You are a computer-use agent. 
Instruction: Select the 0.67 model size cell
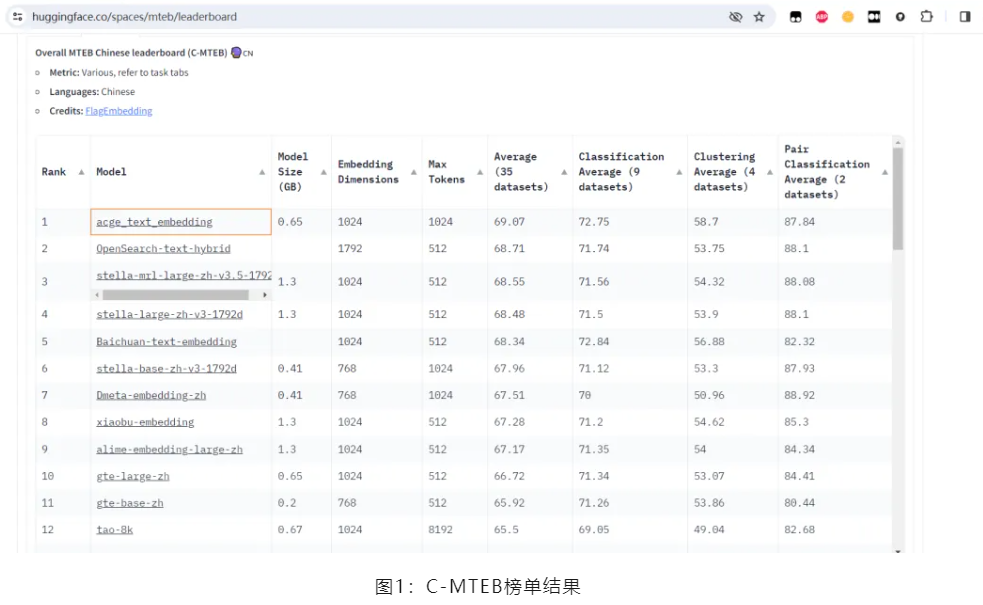click(x=290, y=530)
